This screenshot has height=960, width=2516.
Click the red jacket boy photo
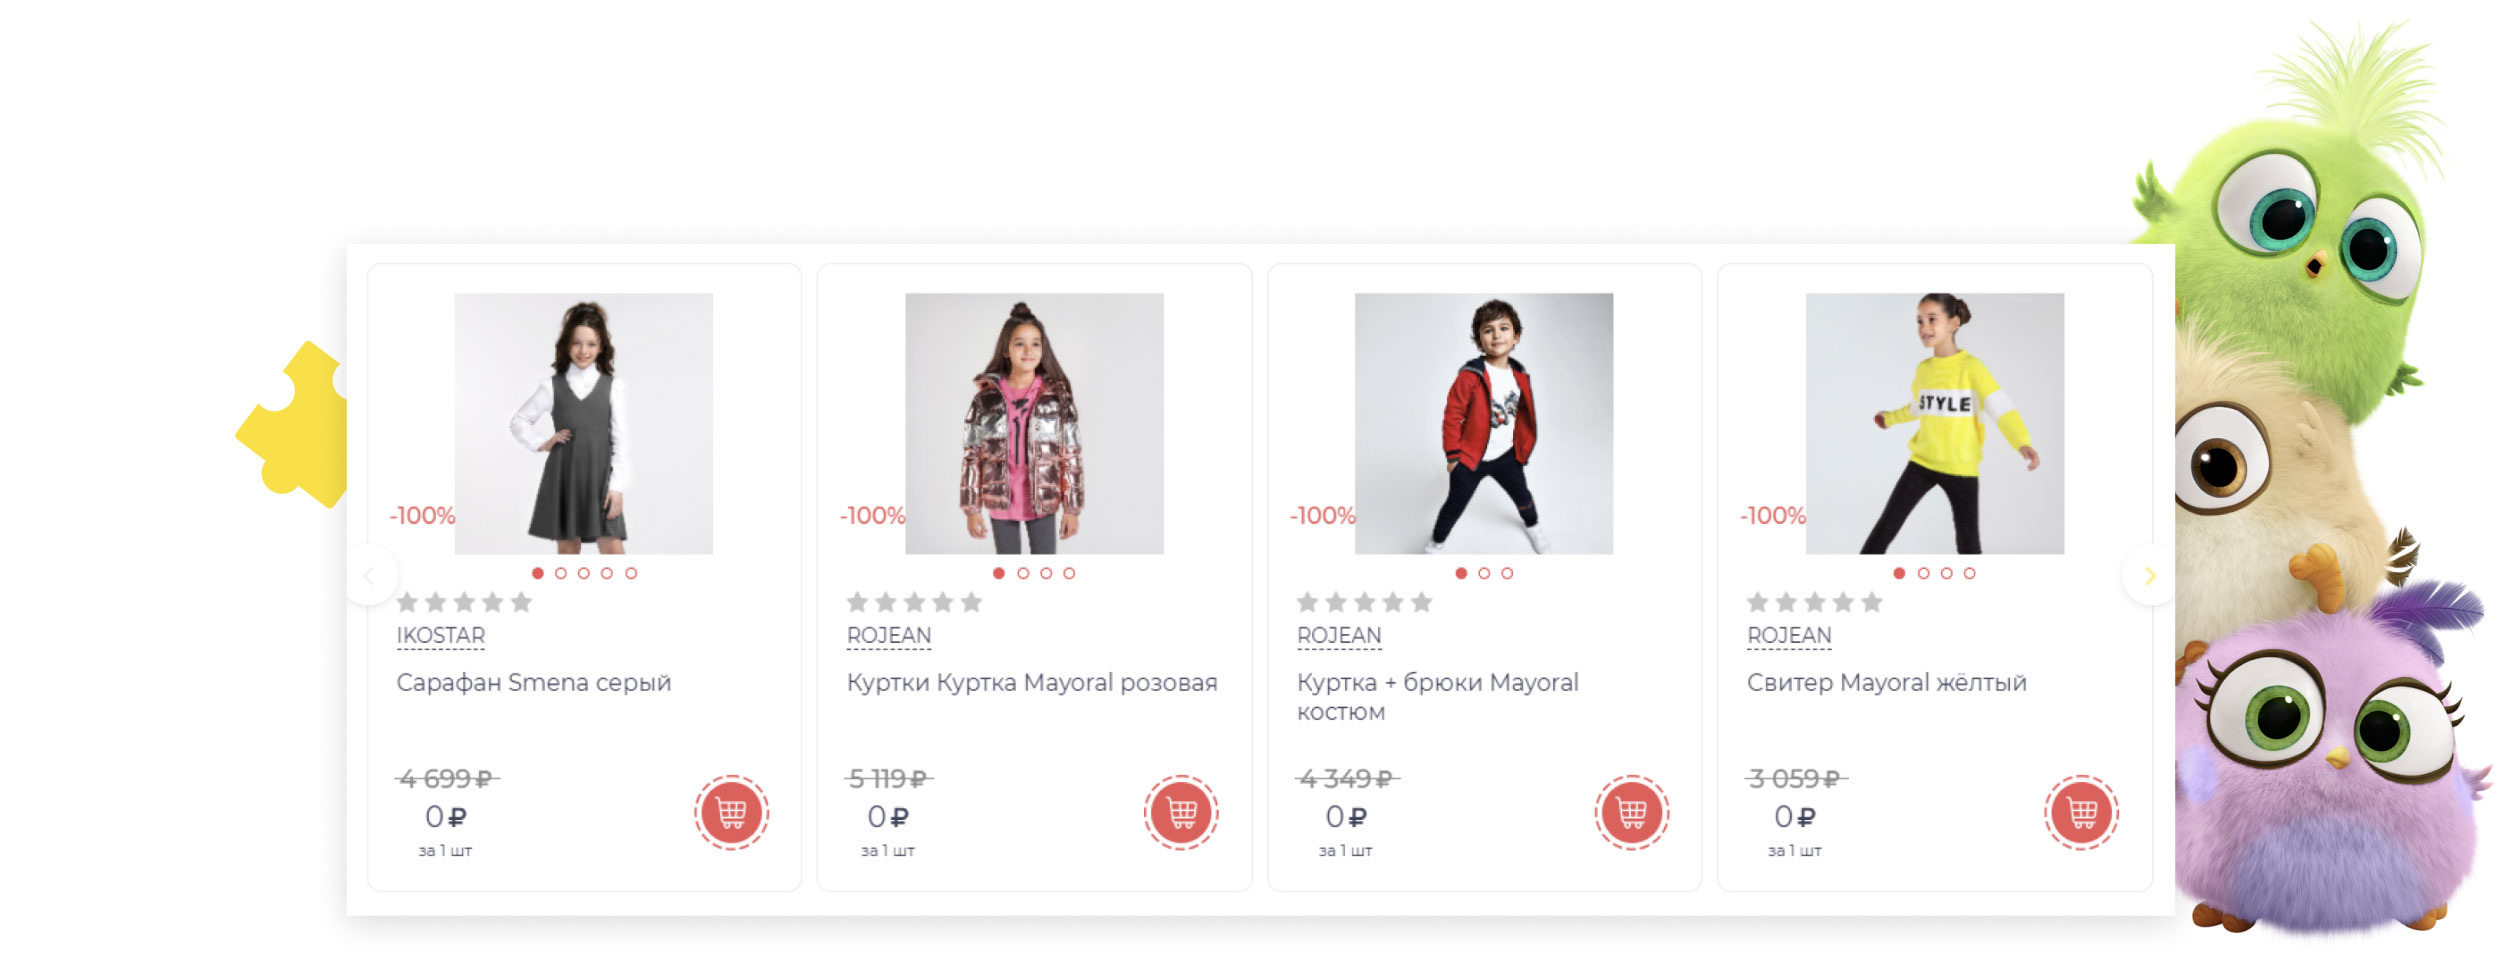click(1483, 423)
